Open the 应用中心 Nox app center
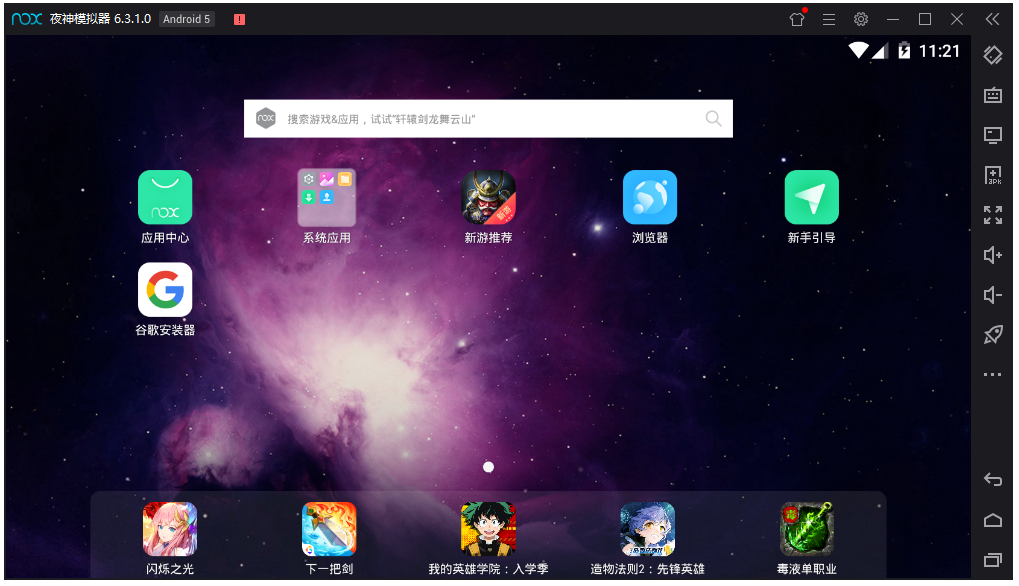Image resolution: width=1019 pixels, height=586 pixels. pos(165,197)
